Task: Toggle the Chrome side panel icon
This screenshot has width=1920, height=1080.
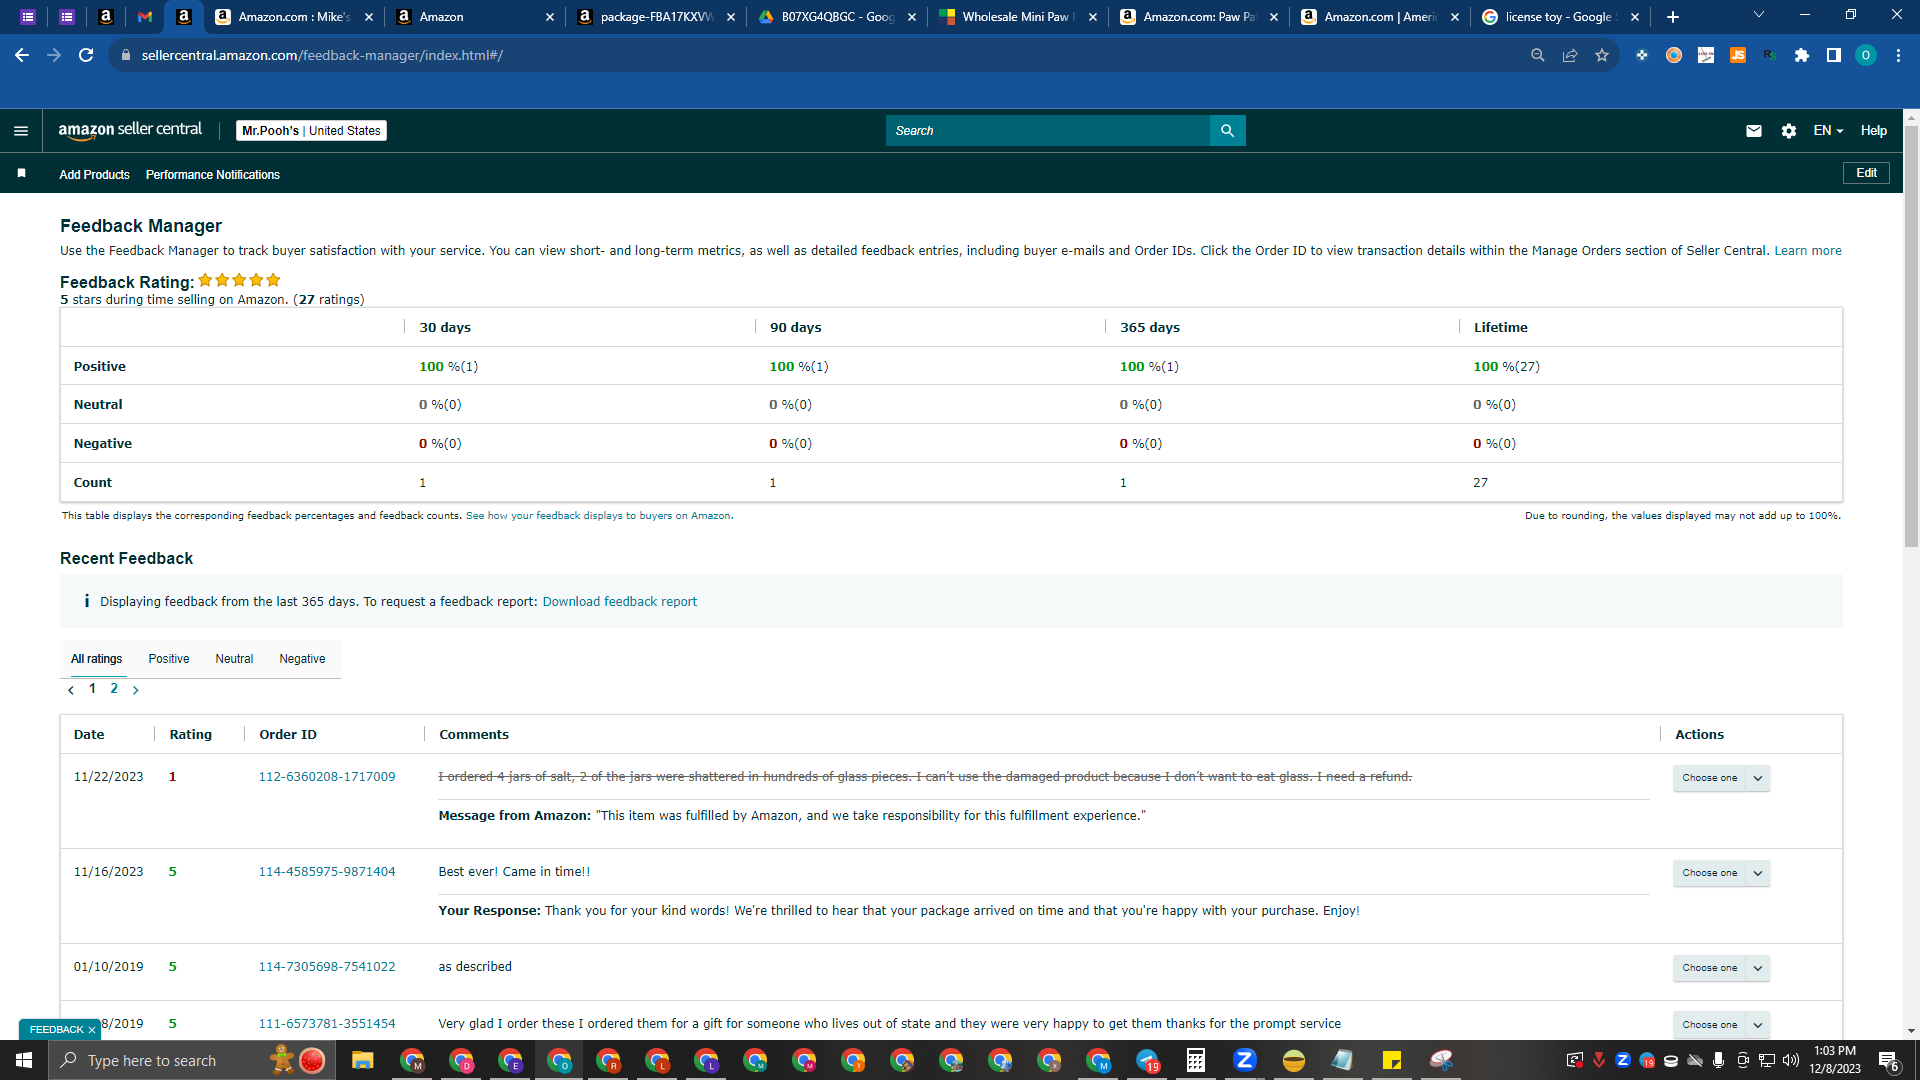Action: tap(1834, 55)
